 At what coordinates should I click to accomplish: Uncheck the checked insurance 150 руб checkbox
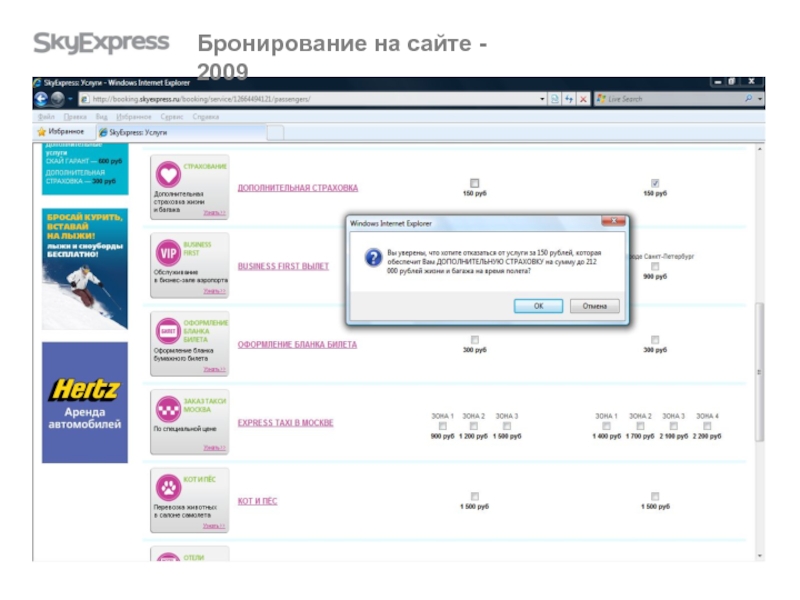pos(655,183)
